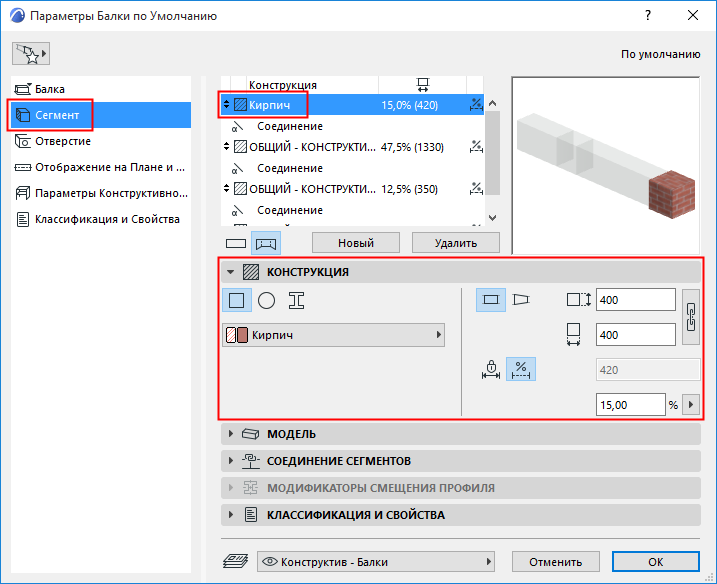Select the Сегмент page in sidebar
The width and height of the screenshot is (717, 584).
pyautogui.click(x=101, y=115)
